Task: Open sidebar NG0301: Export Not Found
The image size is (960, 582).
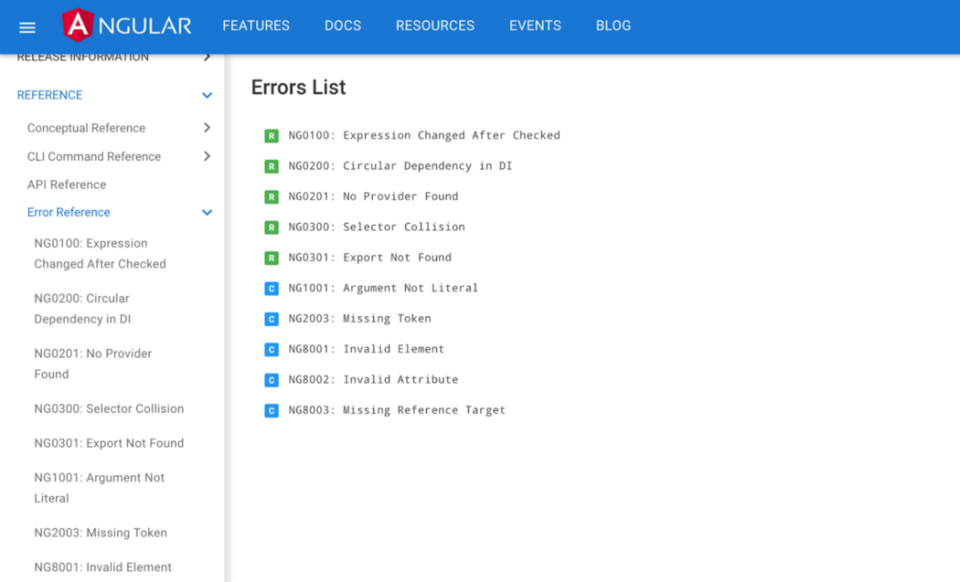Action: [109, 443]
